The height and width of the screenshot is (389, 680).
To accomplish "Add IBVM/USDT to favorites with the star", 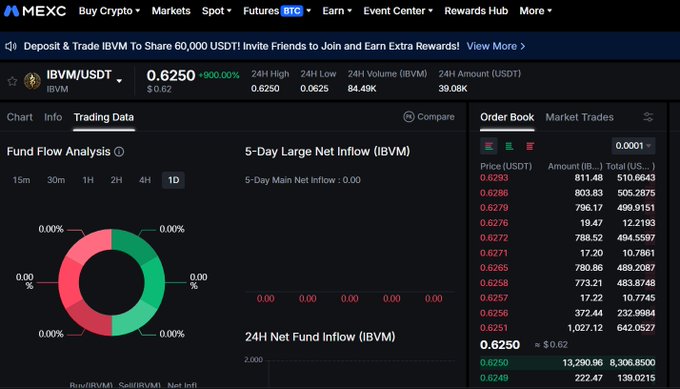I will pyautogui.click(x=13, y=81).
